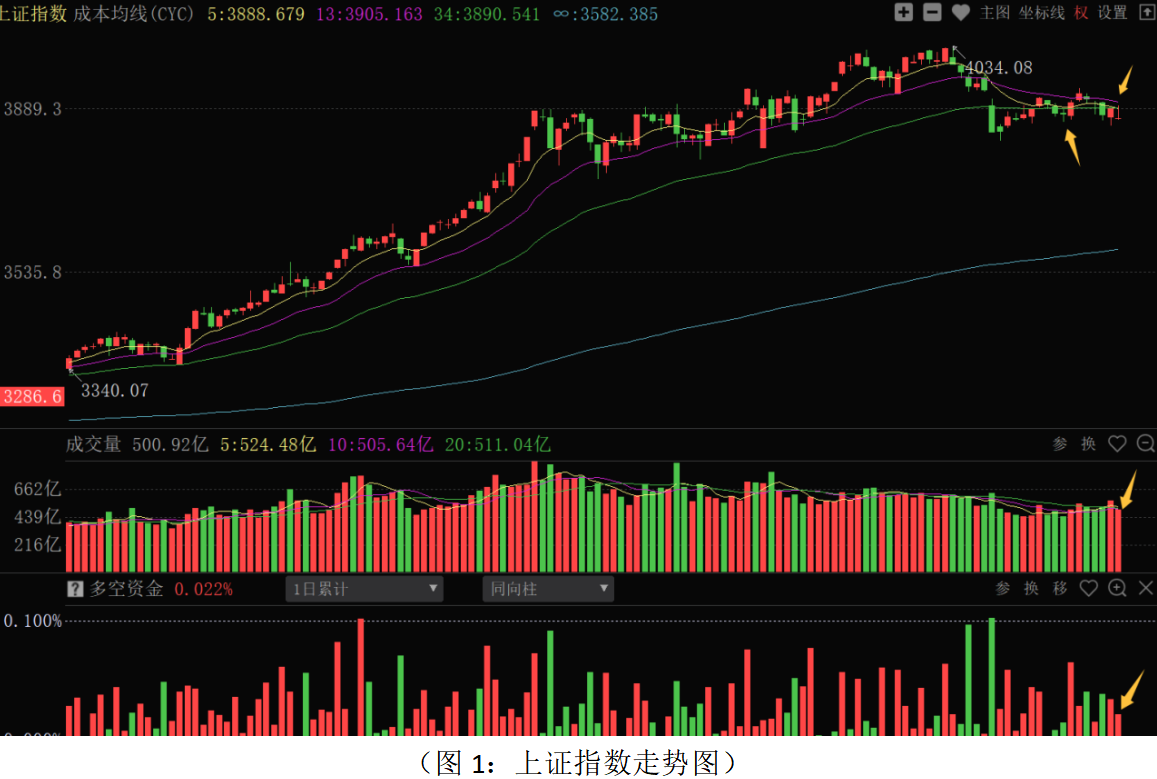Open the 设置 settings menu
This screenshot has height=779, width=1157.
point(1112,12)
